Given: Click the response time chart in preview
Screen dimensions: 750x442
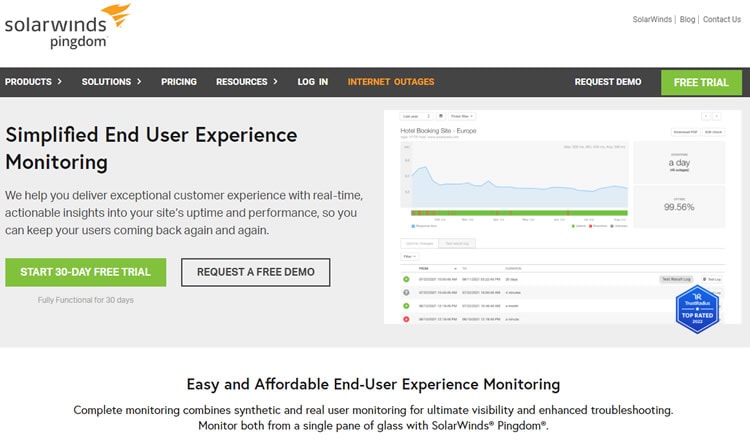Looking at the screenshot, I should coord(515,175).
